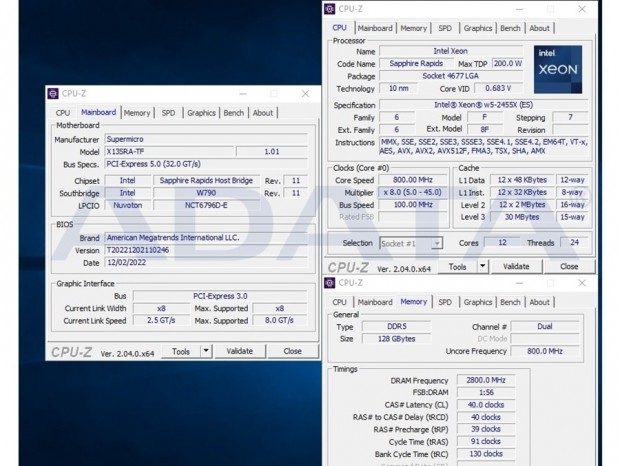Close the Mainboard CPU-Z window with X
620x466 pixels.
click(x=305, y=94)
